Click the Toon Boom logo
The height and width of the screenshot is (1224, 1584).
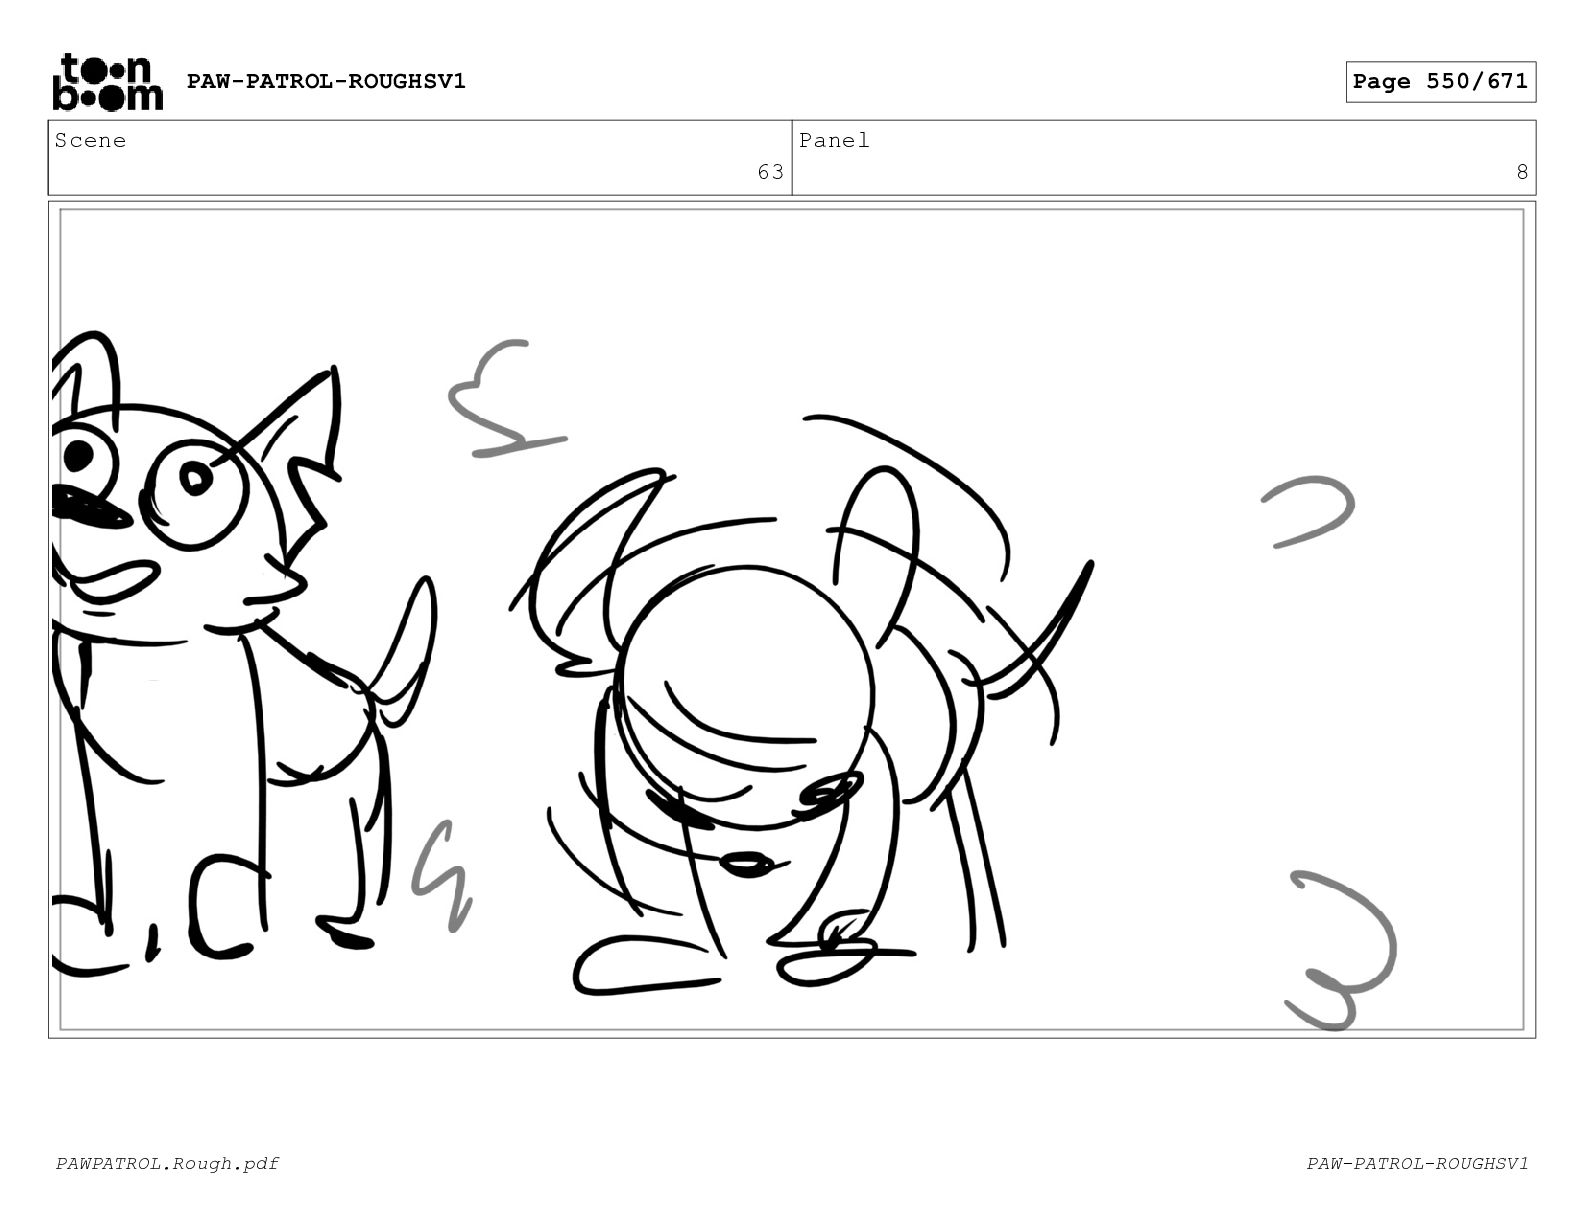(107, 82)
